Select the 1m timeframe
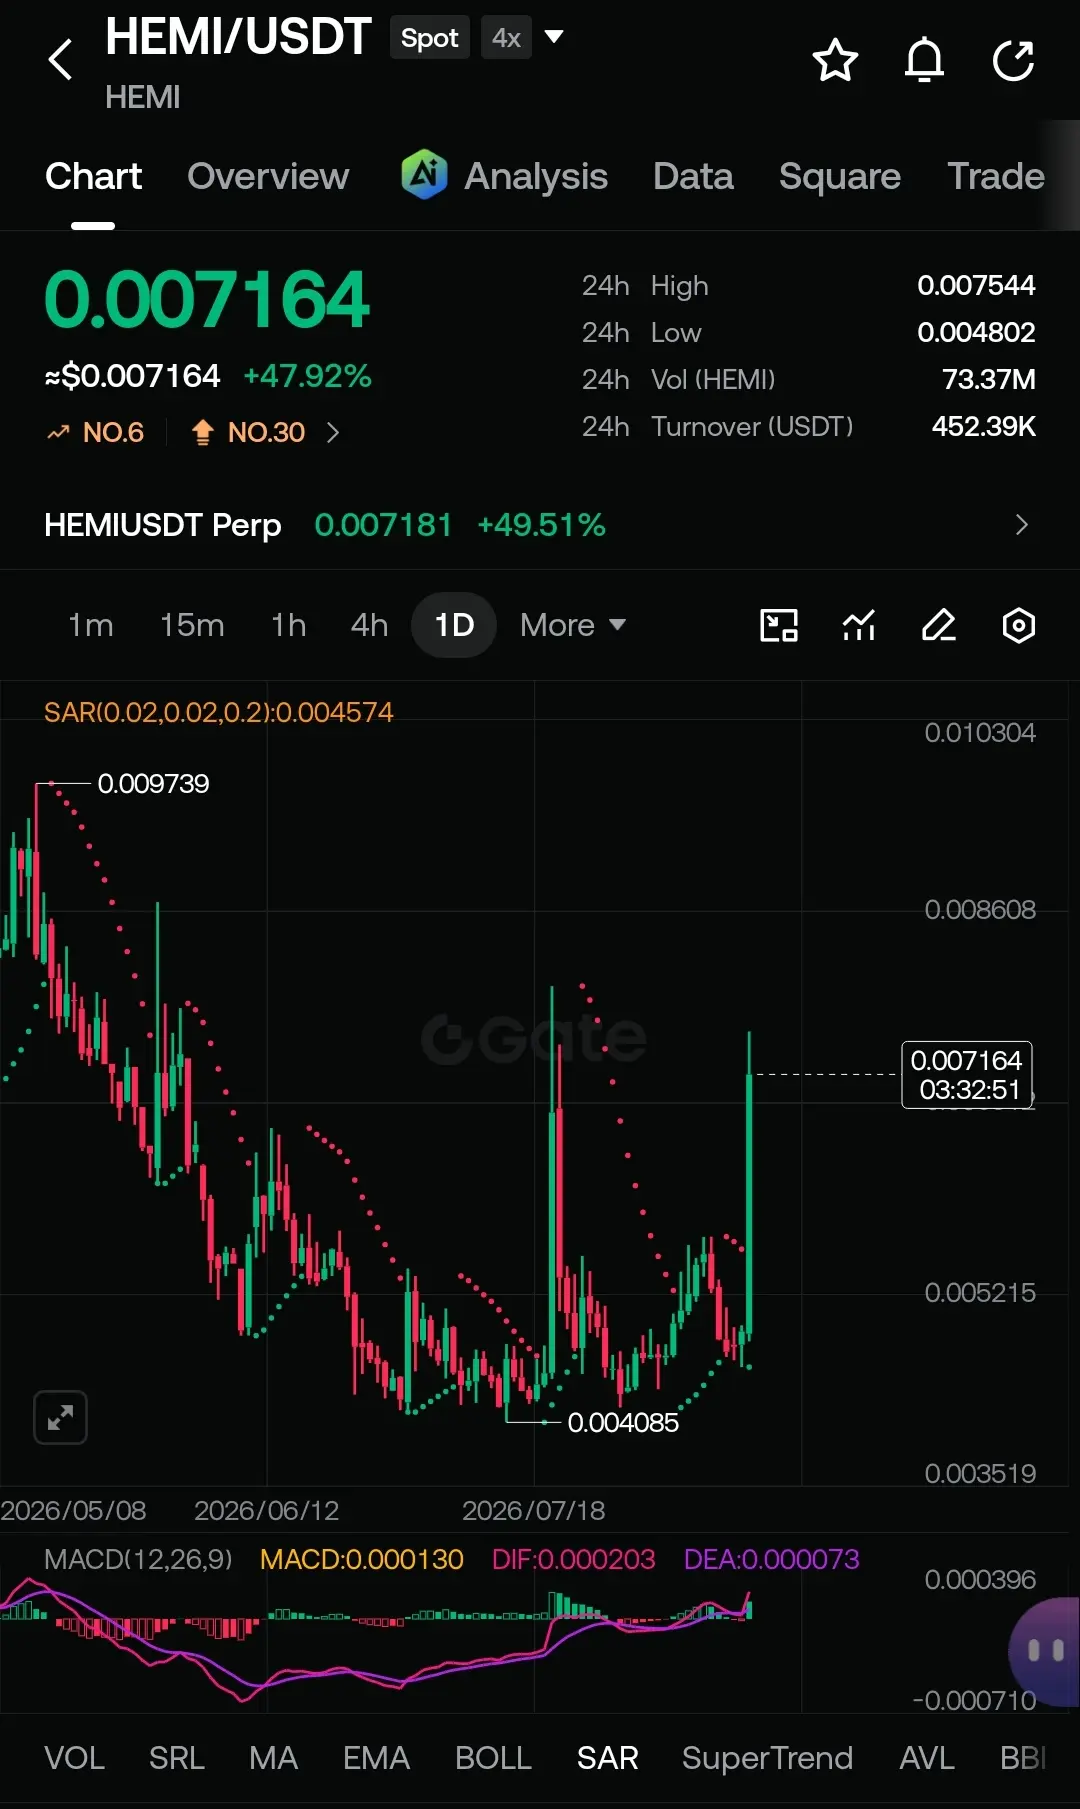Screen dimensions: 1080x1809 (90, 625)
